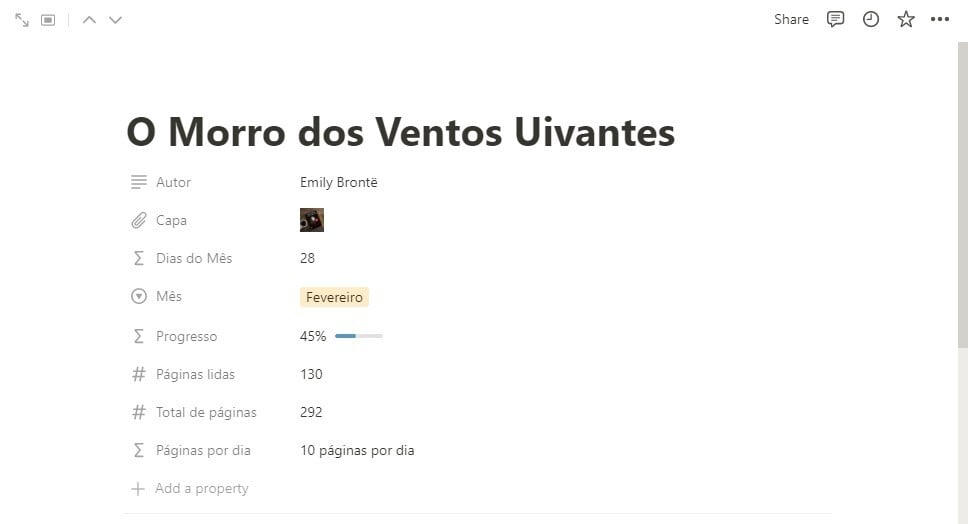View page history clock icon
This screenshot has height=524, width=968.
pos(870,19)
